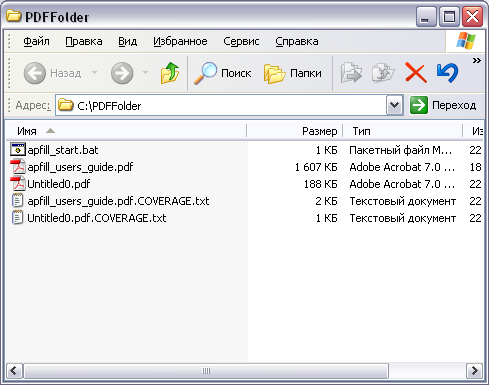Click type Пакетный файл M...
The width and height of the screenshot is (489, 385).
point(400,150)
